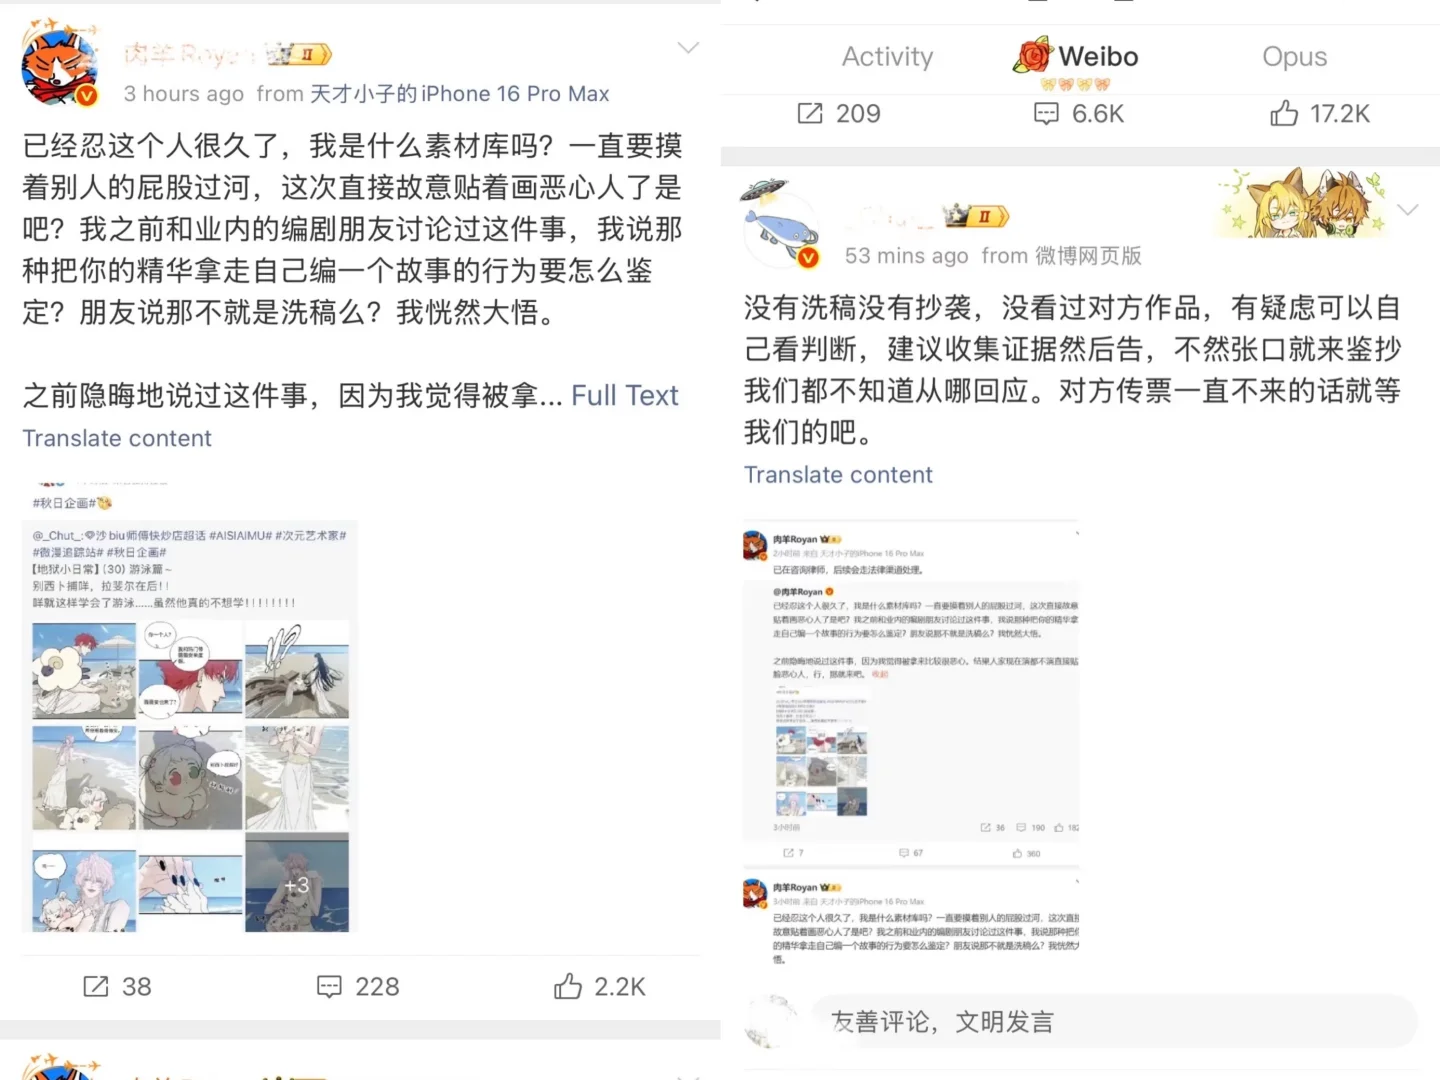Tap the repost icon showing 38
The height and width of the screenshot is (1080, 1440).
(x=96, y=986)
